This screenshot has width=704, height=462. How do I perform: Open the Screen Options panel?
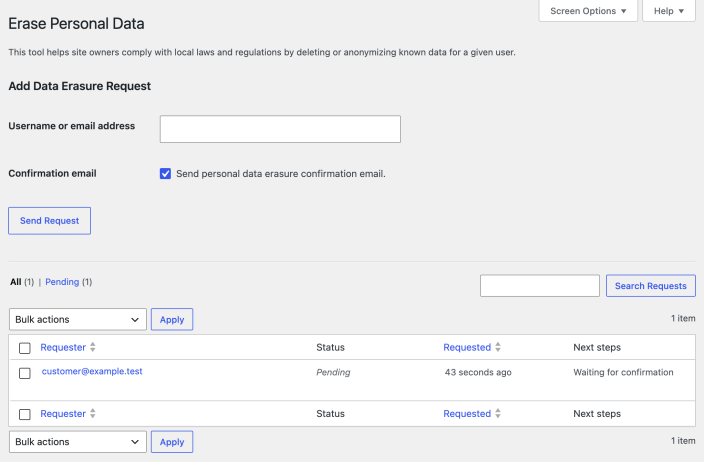coord(588,11)
